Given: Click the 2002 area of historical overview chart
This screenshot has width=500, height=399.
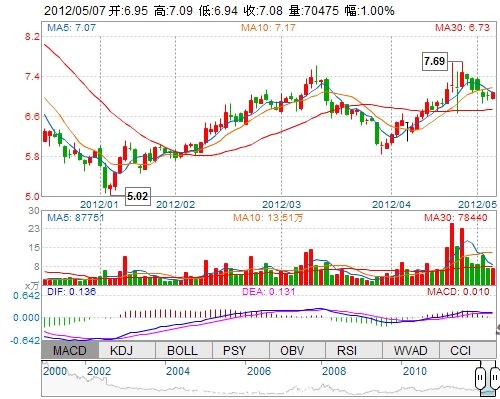Looking at the screenshot, I should click(99, 371).
